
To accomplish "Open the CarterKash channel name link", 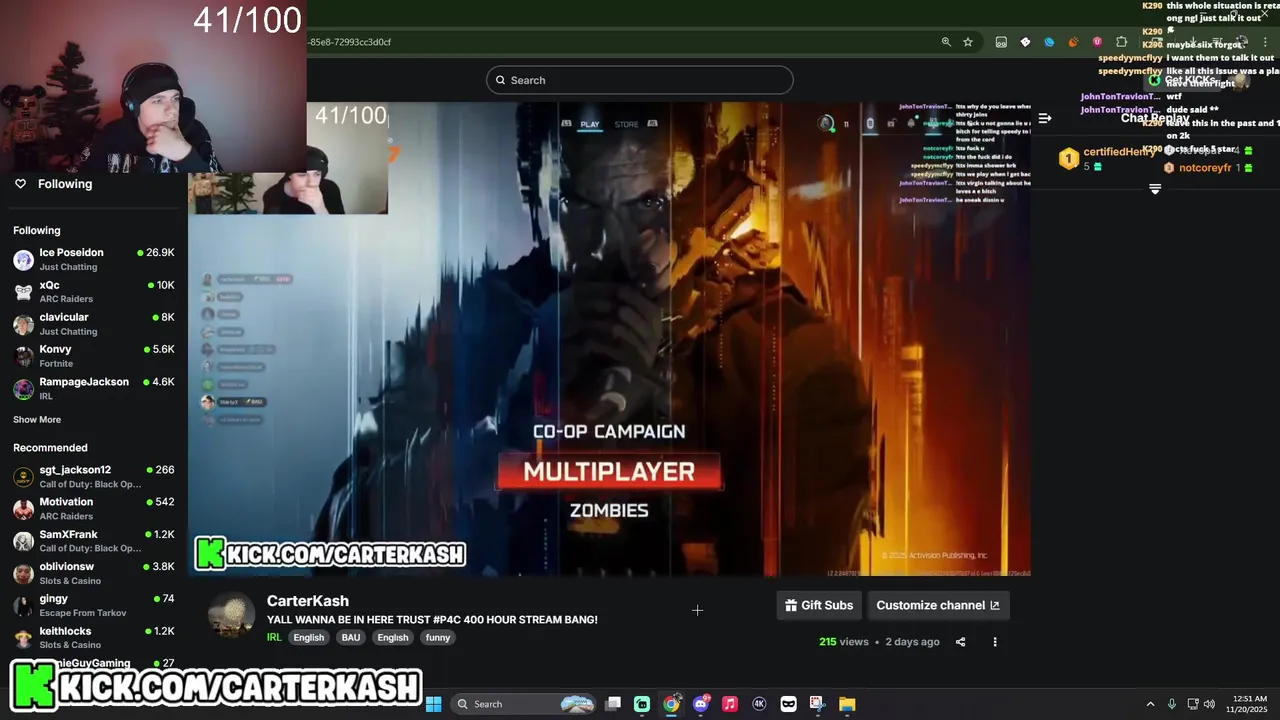I will [308, 601].
